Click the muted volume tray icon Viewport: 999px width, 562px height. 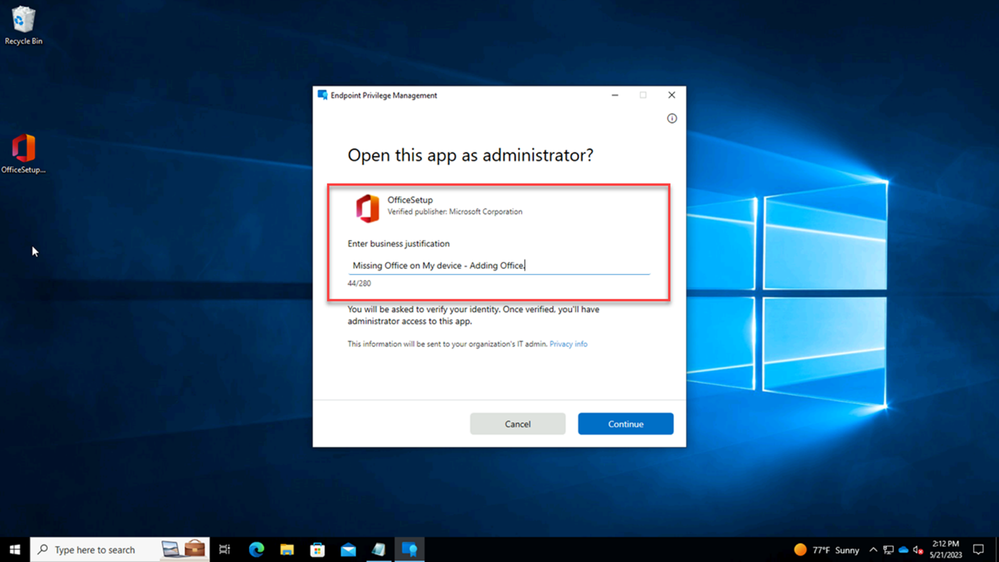(918, 549)
